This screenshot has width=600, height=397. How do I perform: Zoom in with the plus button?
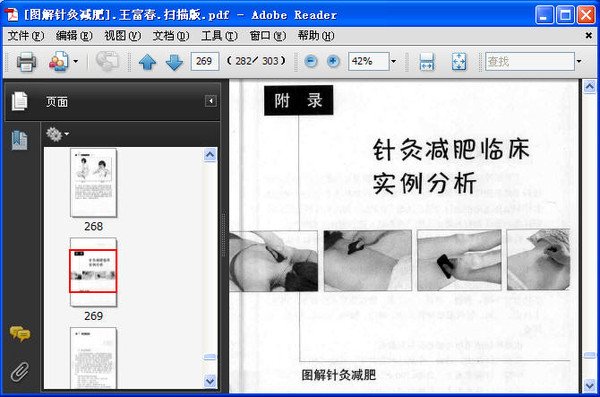click(333, 61)
